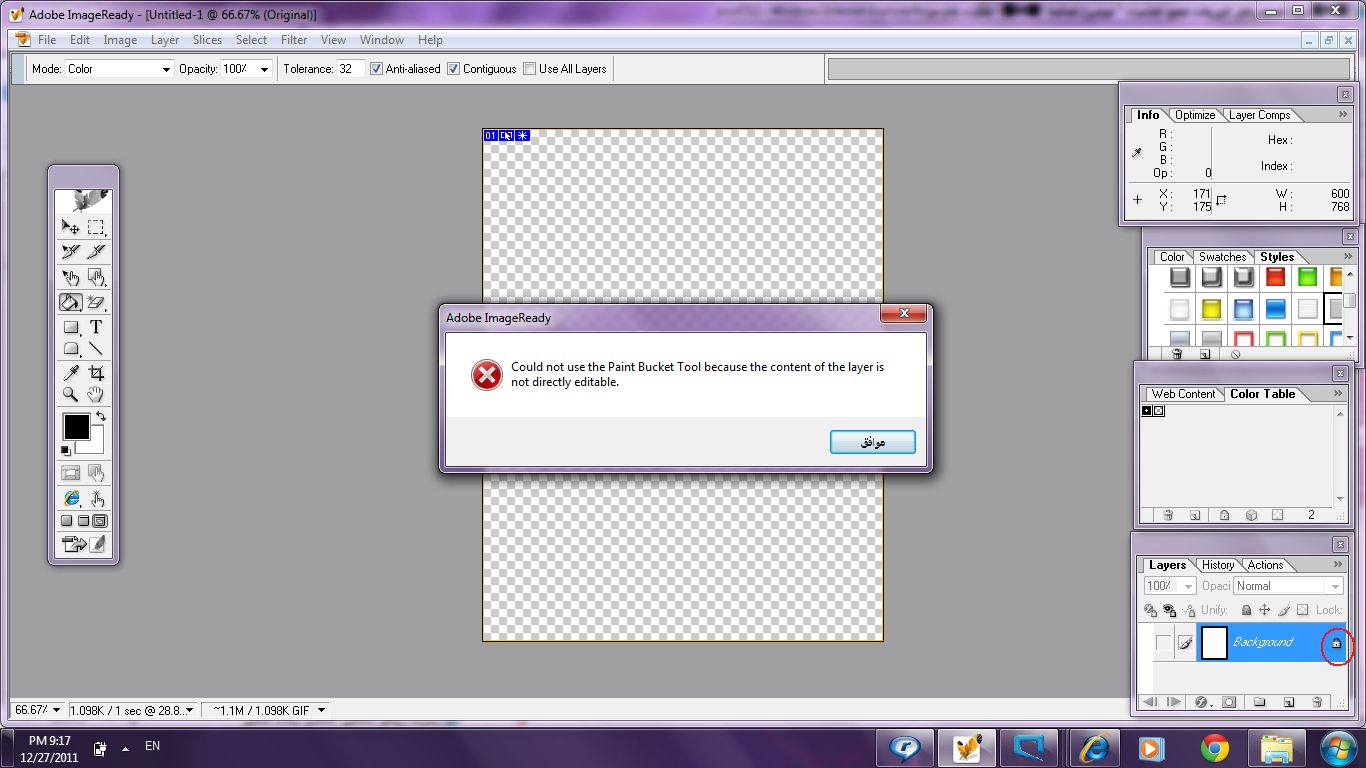Activate the Zoom magnifier tool
1366x768 pixels.
tap(71, 395)
